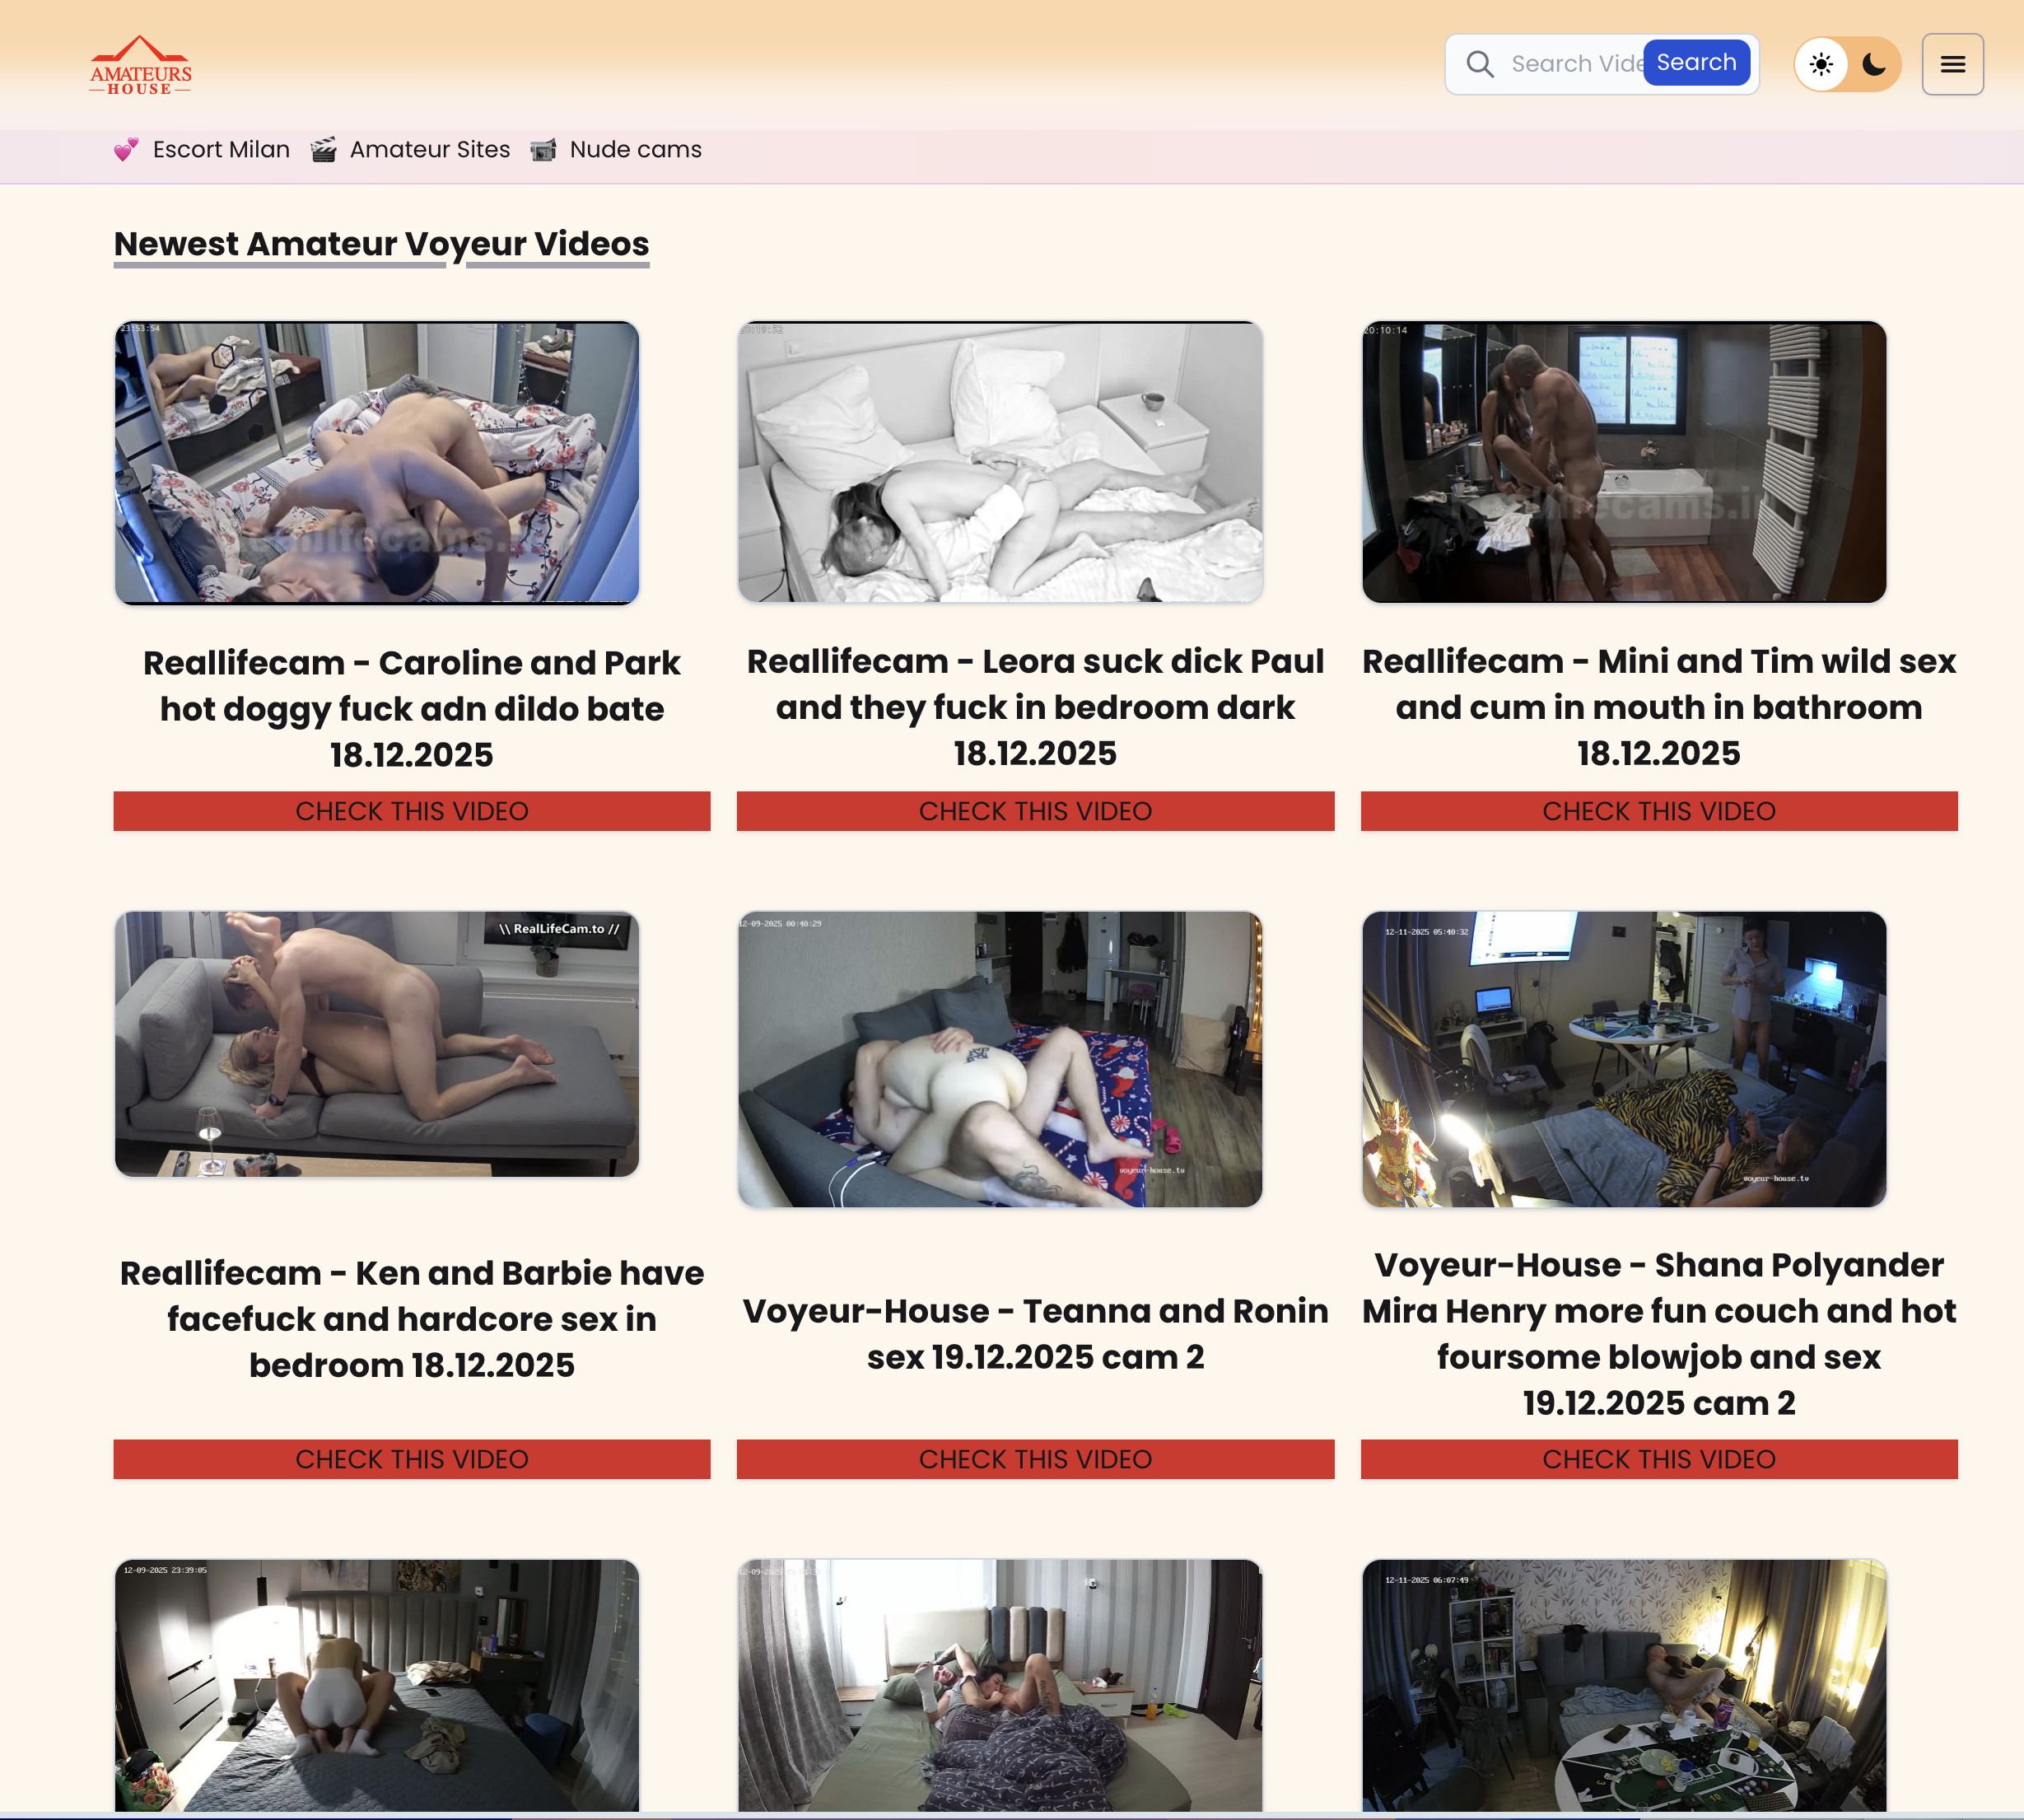Click the magnifying glass search icon
Image resolution: width=2024 pixels, height=1820 pixels.
click(1479, 65)
